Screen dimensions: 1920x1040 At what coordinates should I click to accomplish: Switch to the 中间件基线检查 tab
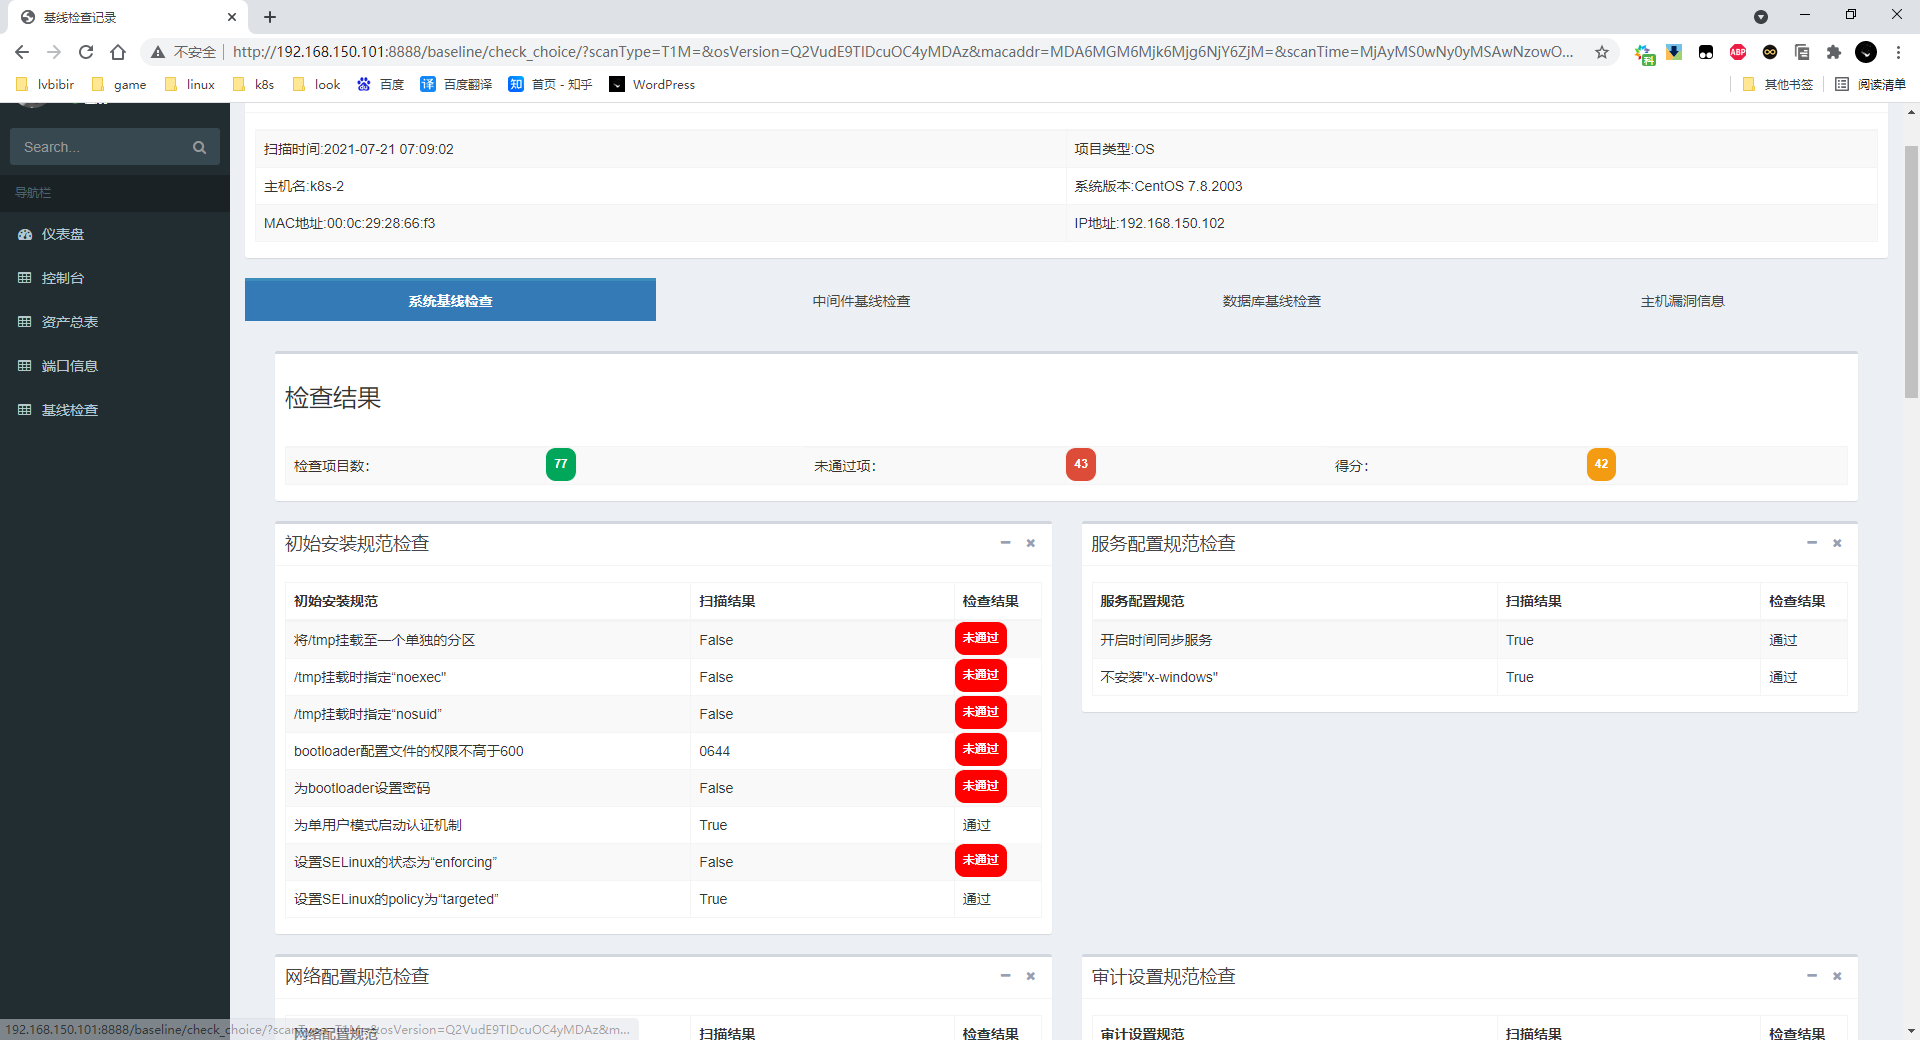point(861,301)
